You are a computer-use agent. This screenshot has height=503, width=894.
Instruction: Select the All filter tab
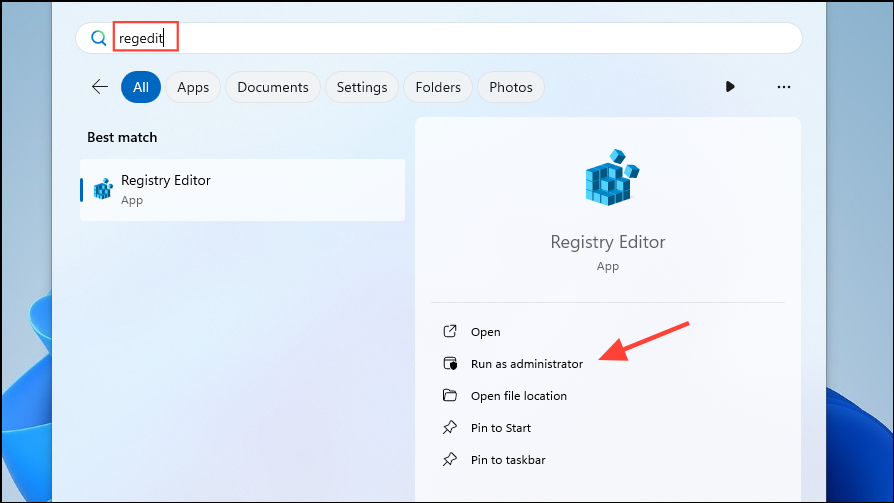click(141, 87)
